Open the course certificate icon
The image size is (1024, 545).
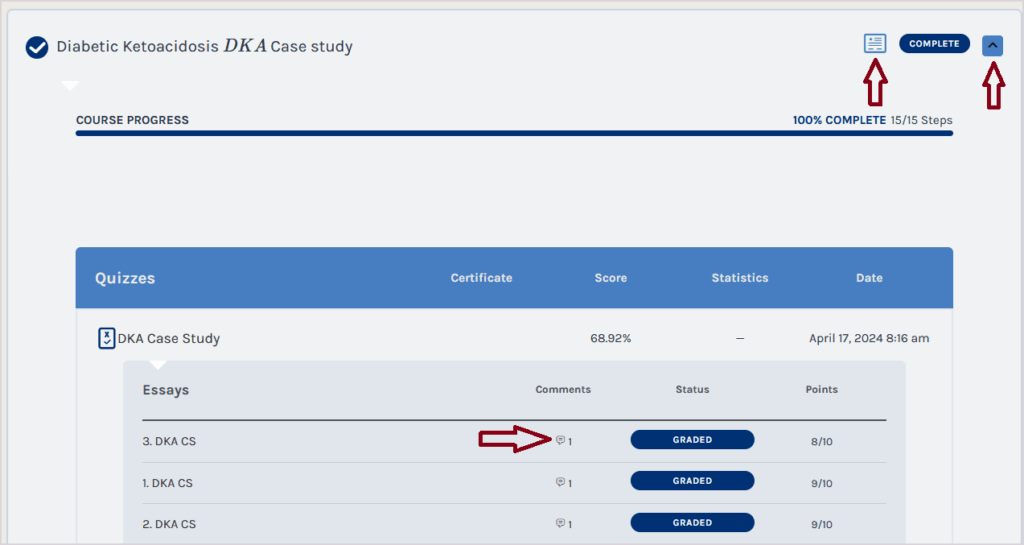click(x=875, y=44)
